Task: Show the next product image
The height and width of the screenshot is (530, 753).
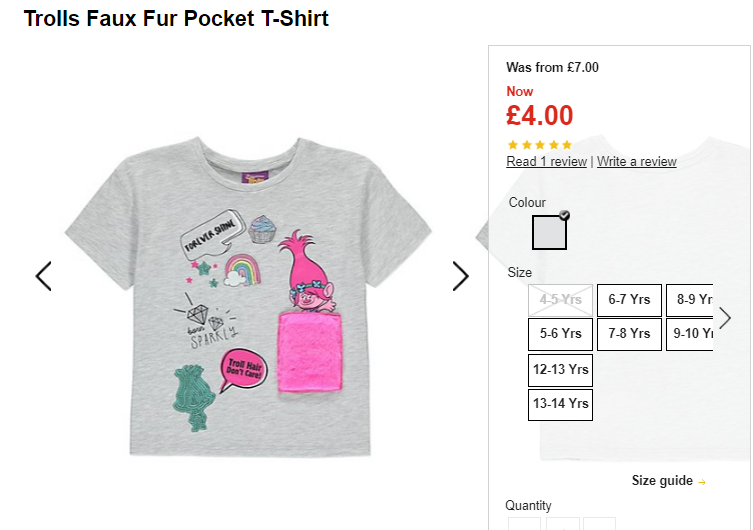Action: [460, 276]
